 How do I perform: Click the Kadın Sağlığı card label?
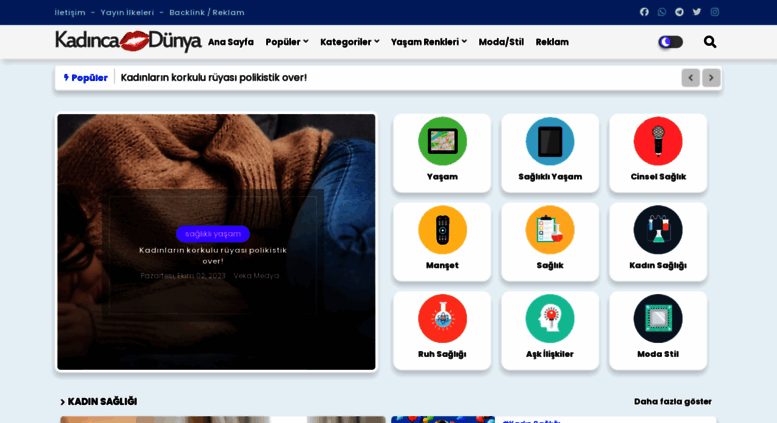pos(658,265)
